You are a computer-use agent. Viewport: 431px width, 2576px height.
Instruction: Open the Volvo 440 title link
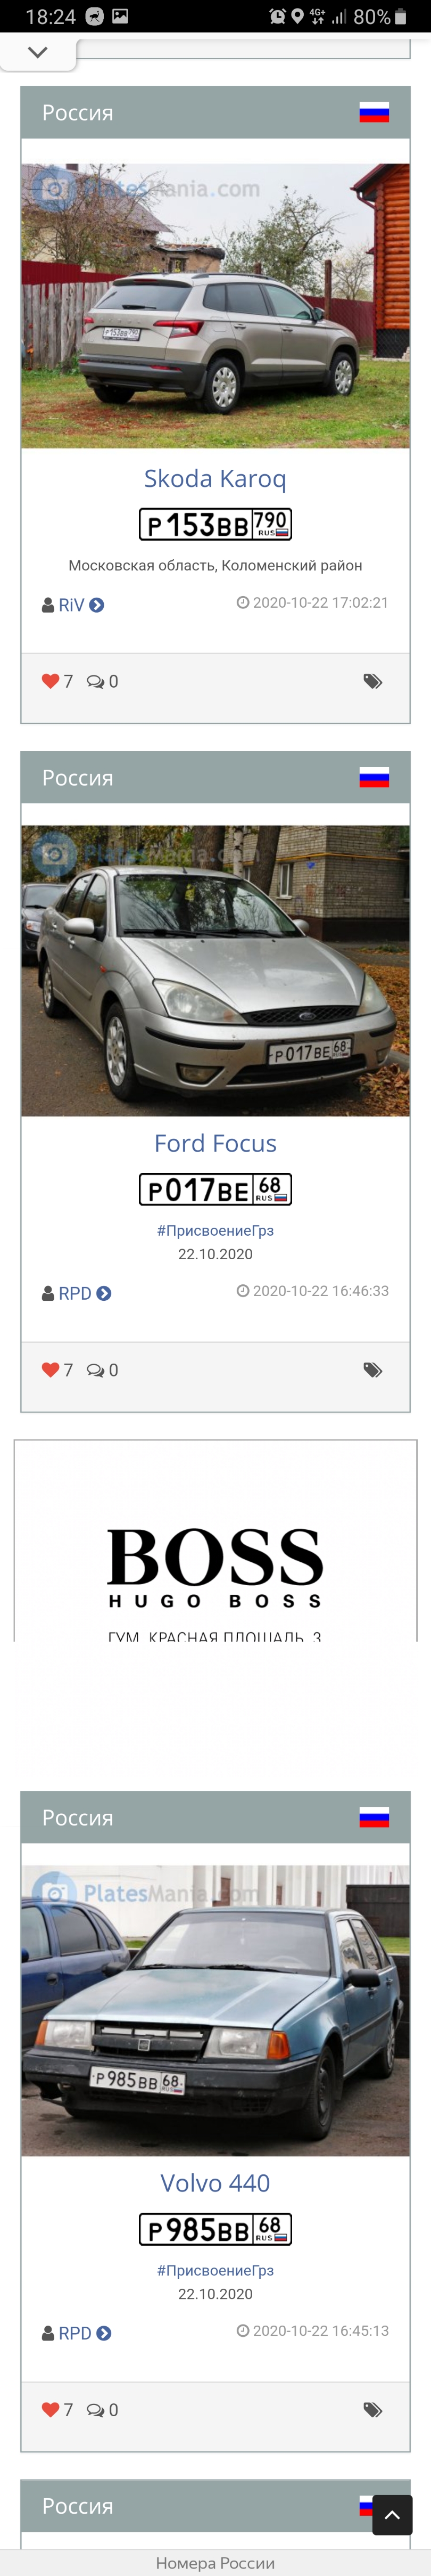pos(215,2183)
